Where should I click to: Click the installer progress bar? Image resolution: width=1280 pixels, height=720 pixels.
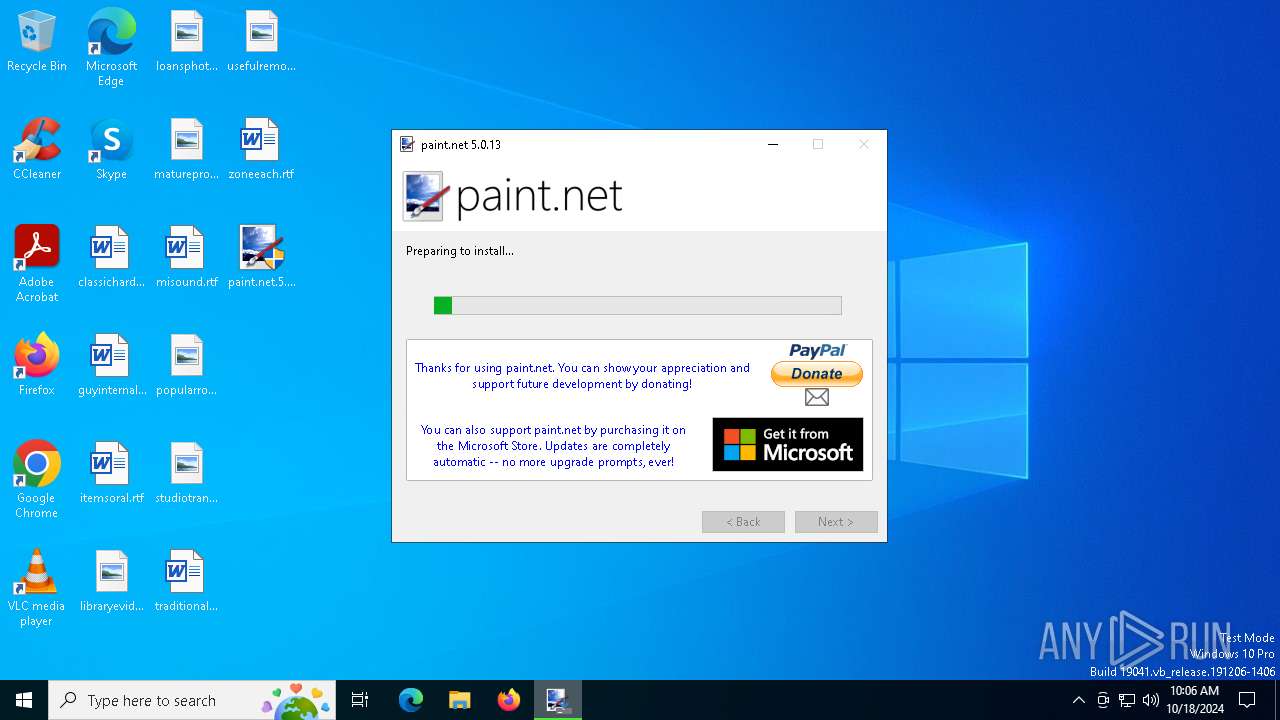638,305
